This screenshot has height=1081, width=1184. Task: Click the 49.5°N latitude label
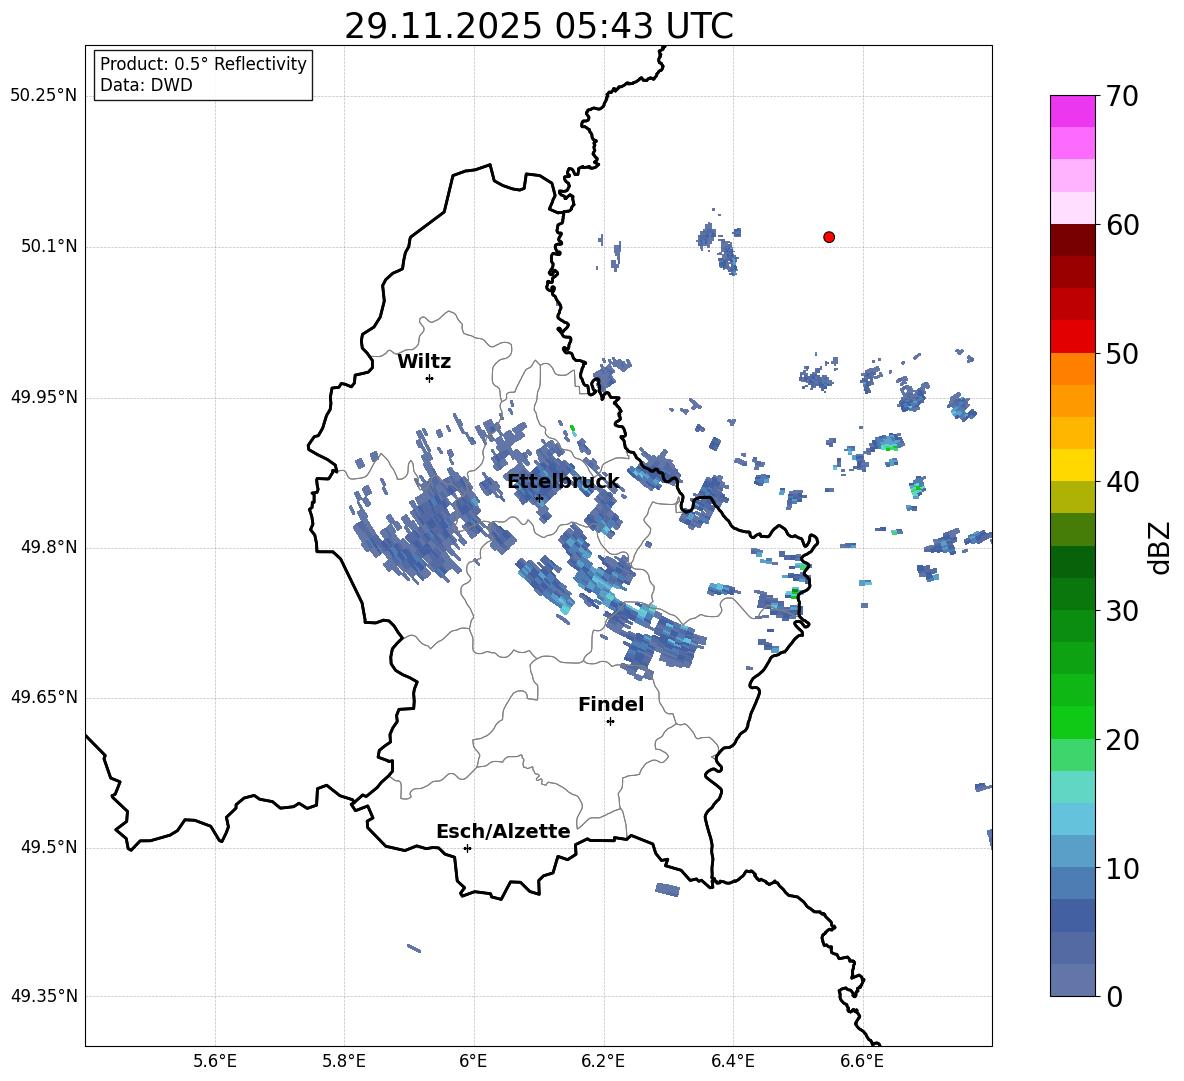point(49,847)
